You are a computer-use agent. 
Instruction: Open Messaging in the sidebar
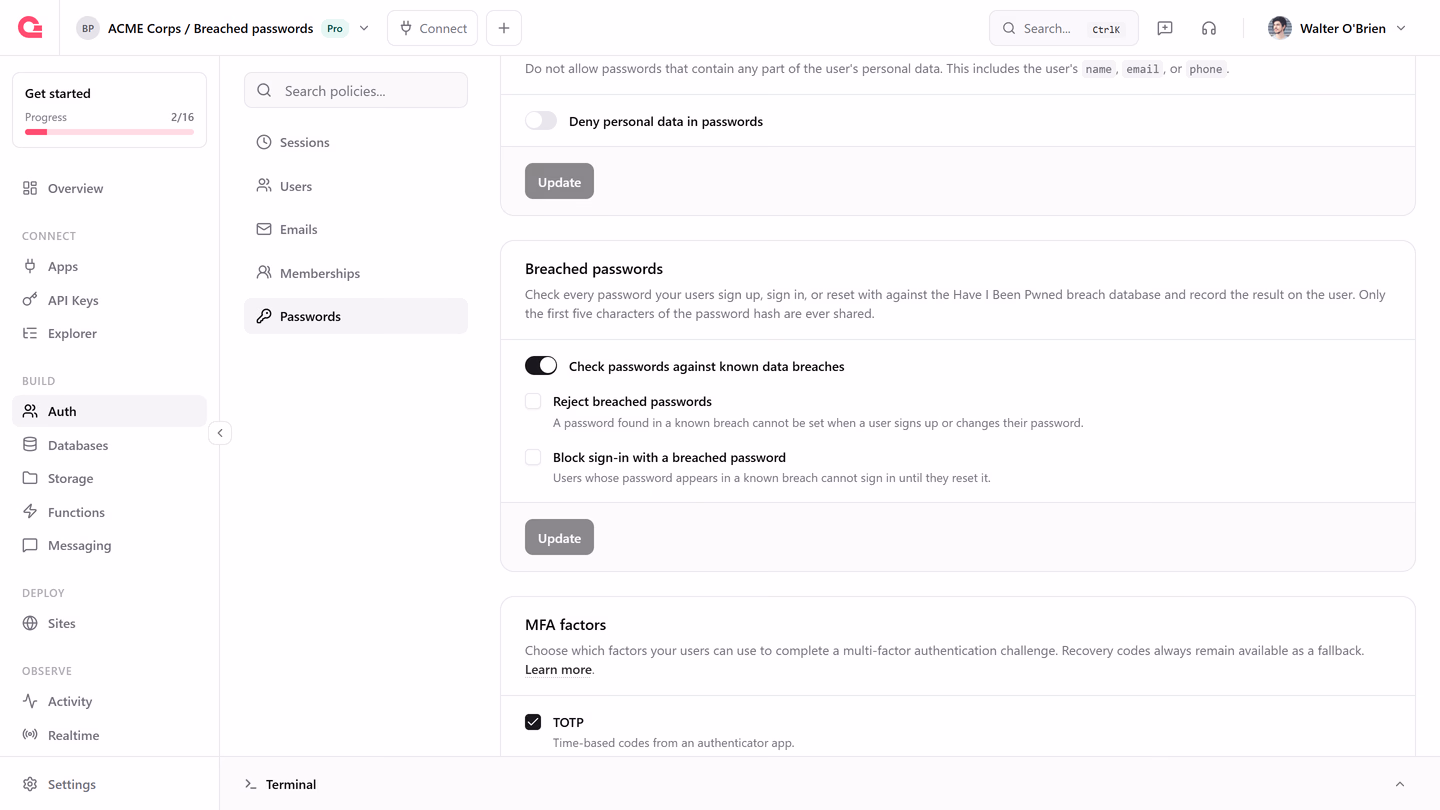[x=109, y=545]
